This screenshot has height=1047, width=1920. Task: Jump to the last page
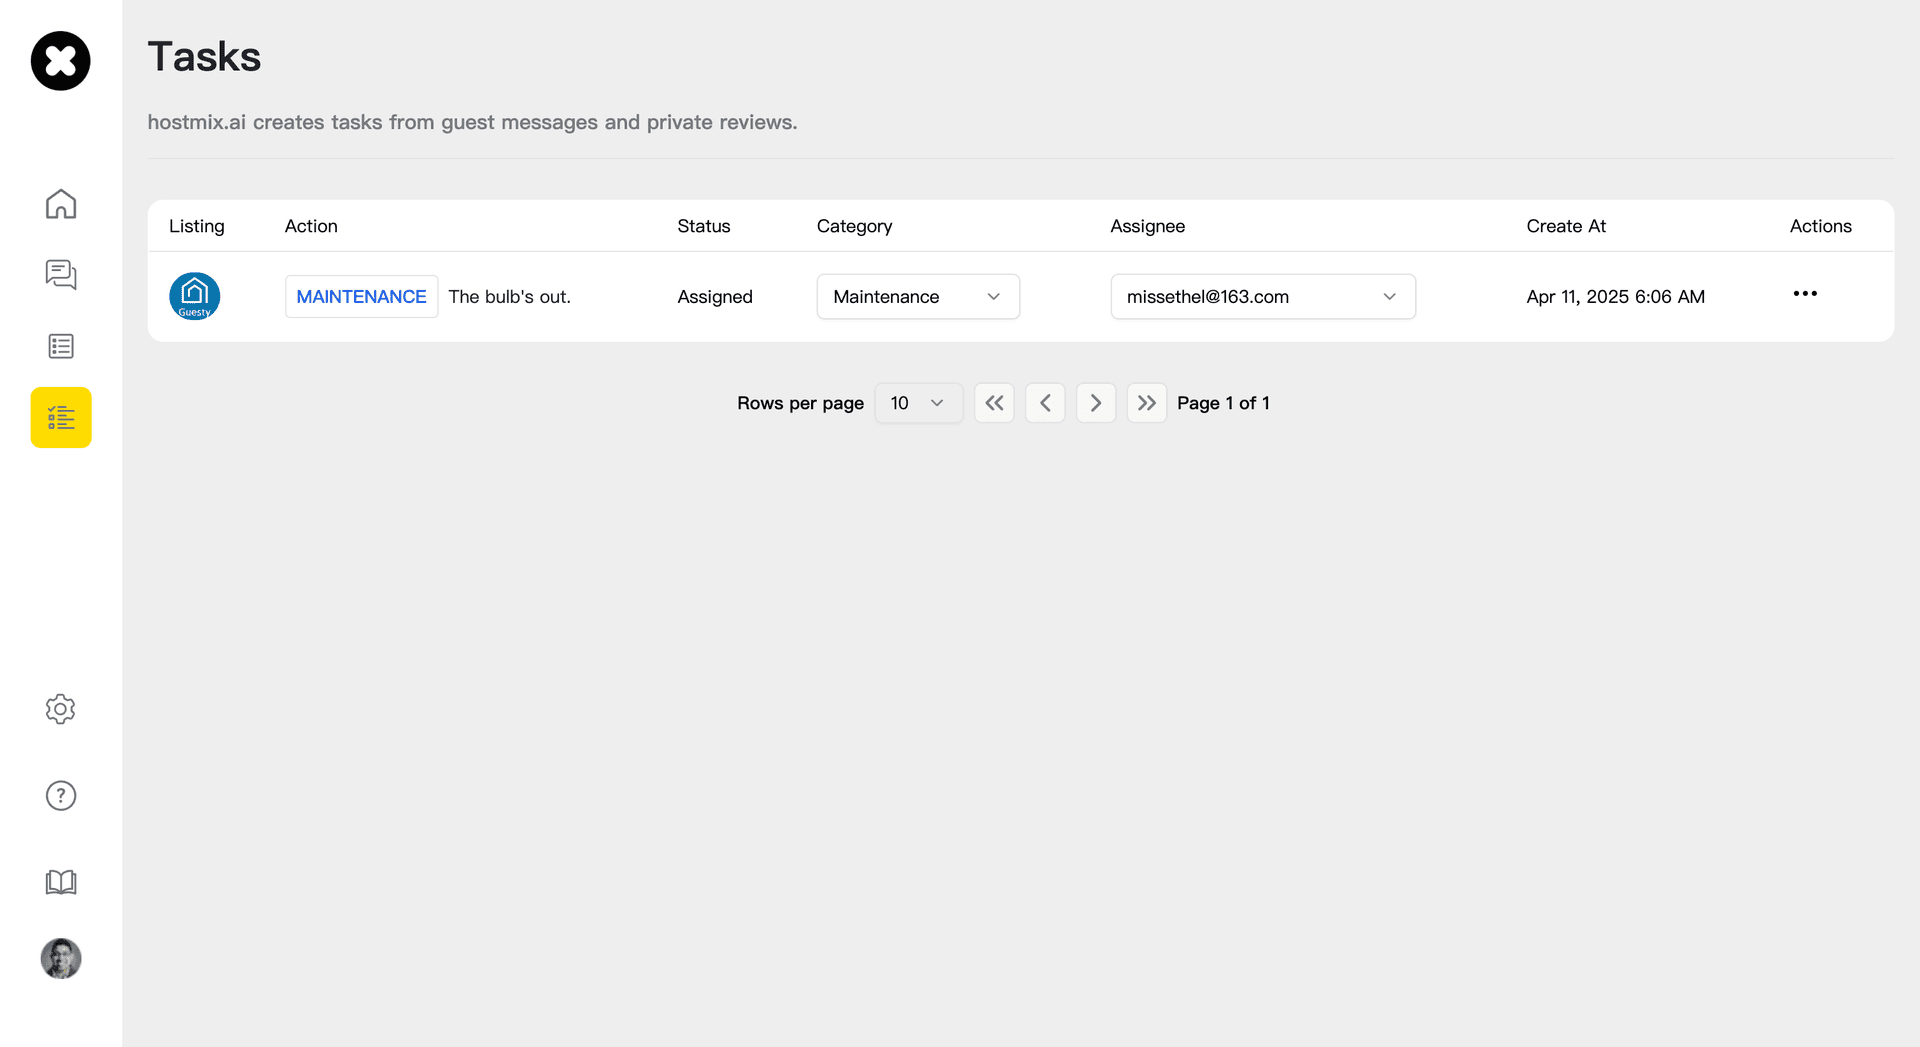coord(1147,403)
